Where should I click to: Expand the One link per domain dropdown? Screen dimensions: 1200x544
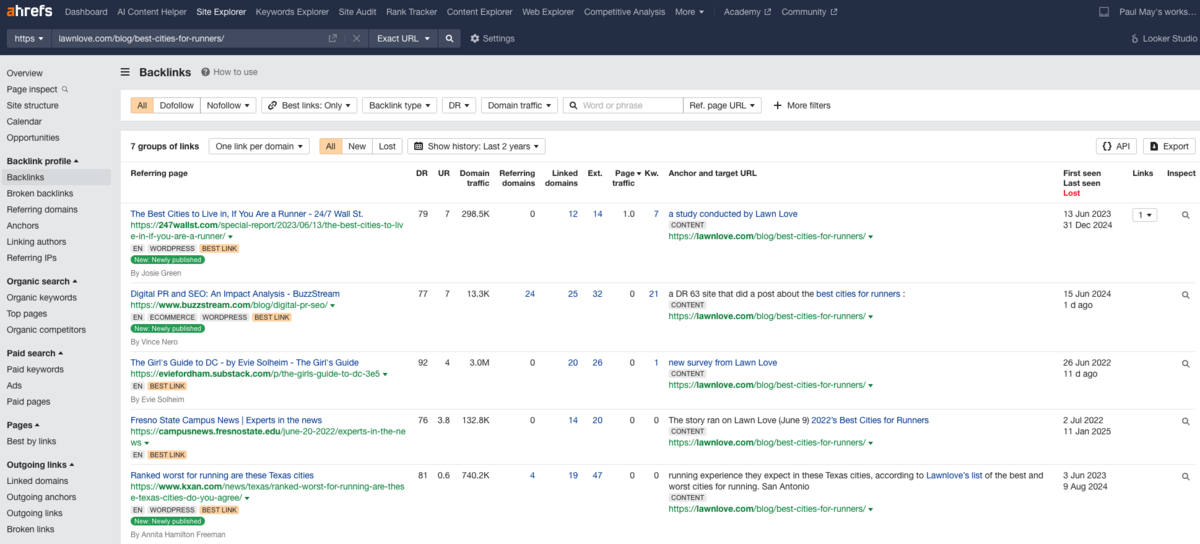click(259, 146)
